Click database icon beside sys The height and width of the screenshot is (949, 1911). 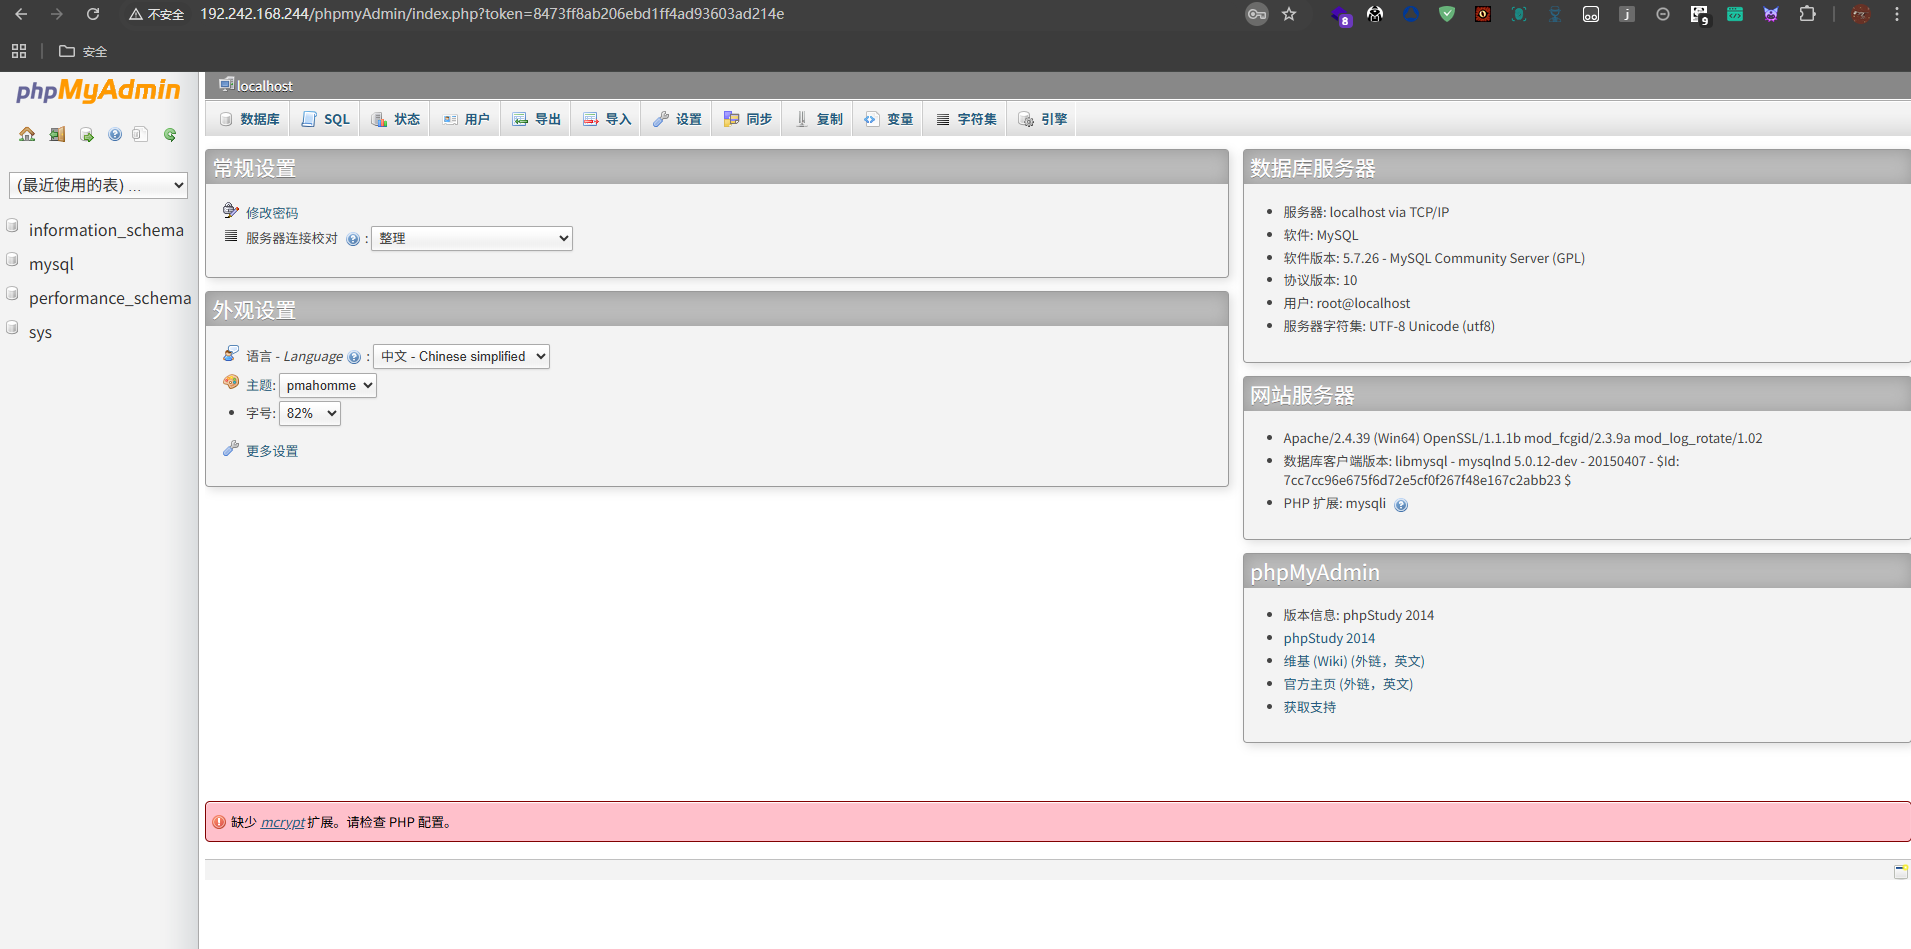[x=13, y=328]
